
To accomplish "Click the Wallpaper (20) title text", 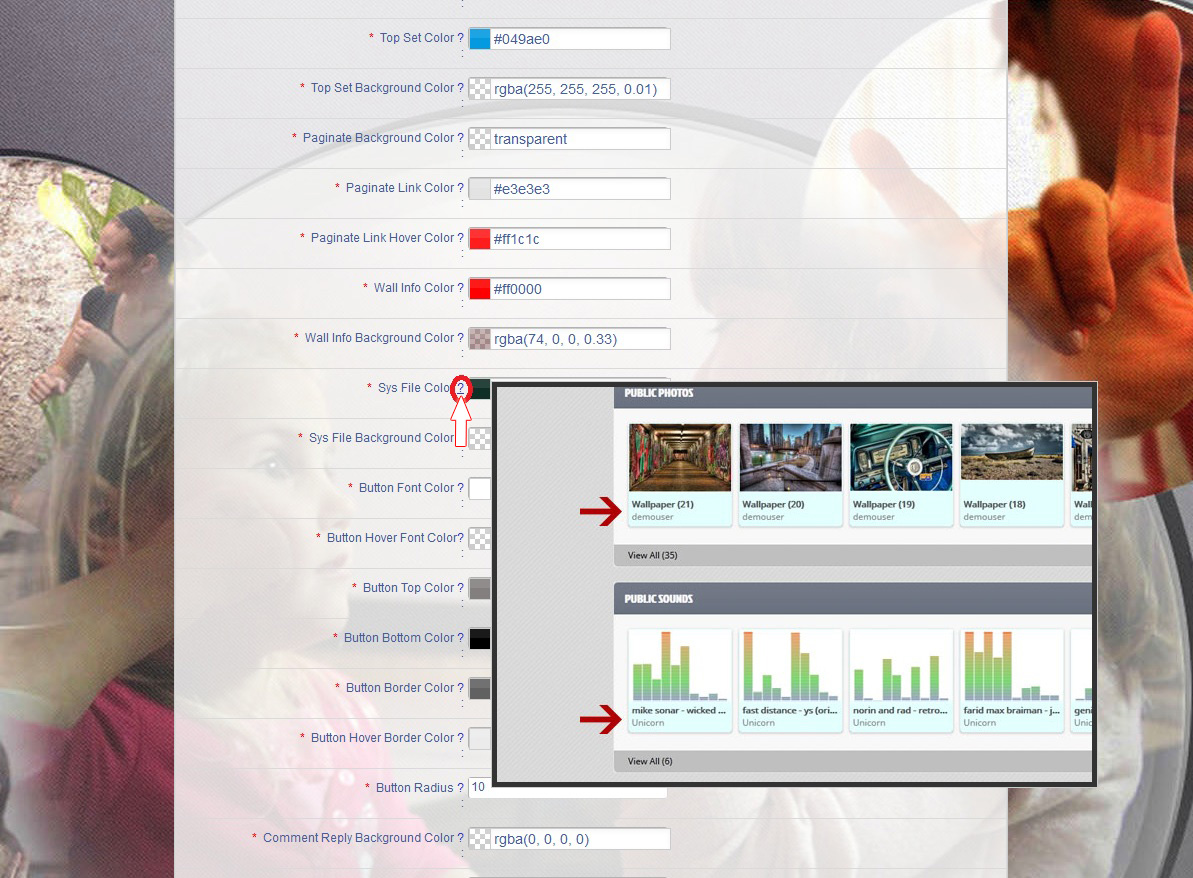I will click(x=773, y=504).
